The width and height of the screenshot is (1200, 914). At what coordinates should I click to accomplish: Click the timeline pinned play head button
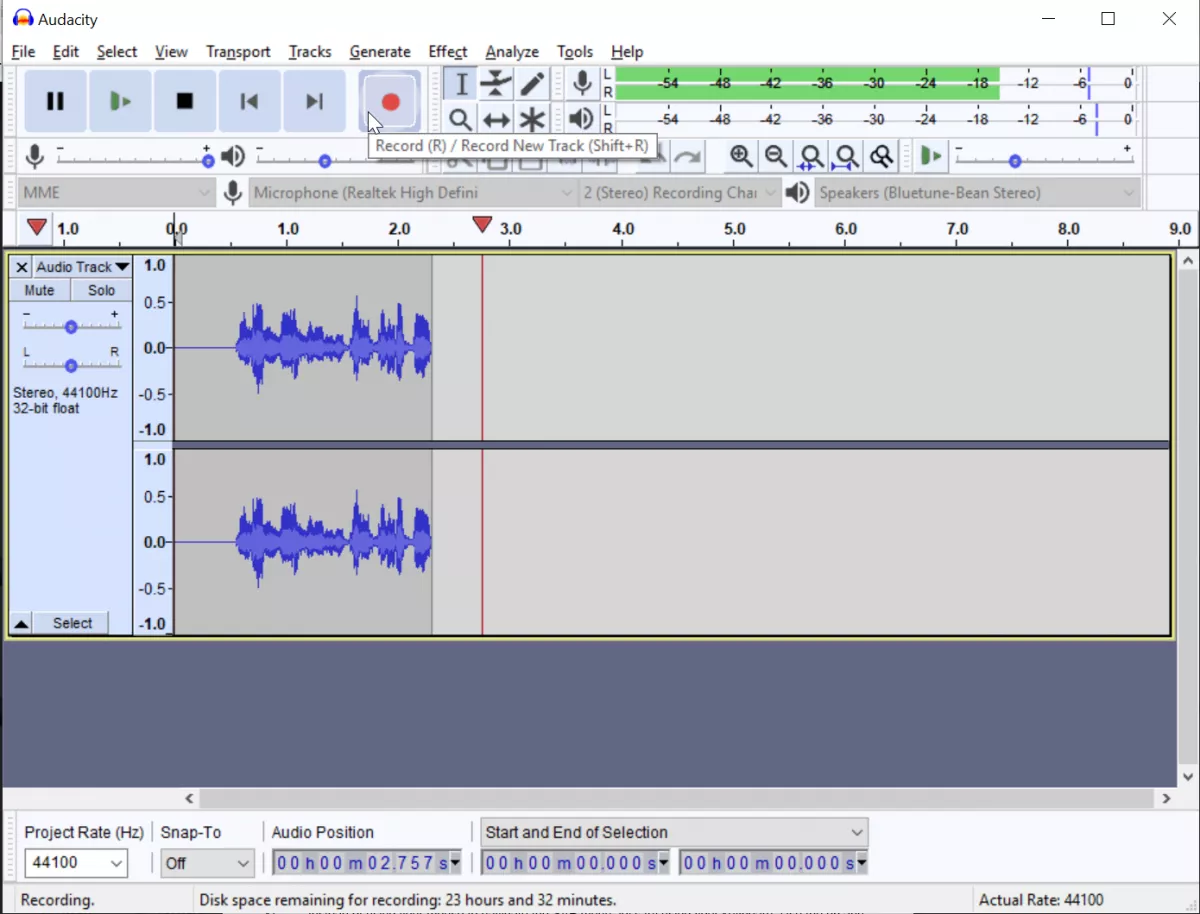(37, 227)
